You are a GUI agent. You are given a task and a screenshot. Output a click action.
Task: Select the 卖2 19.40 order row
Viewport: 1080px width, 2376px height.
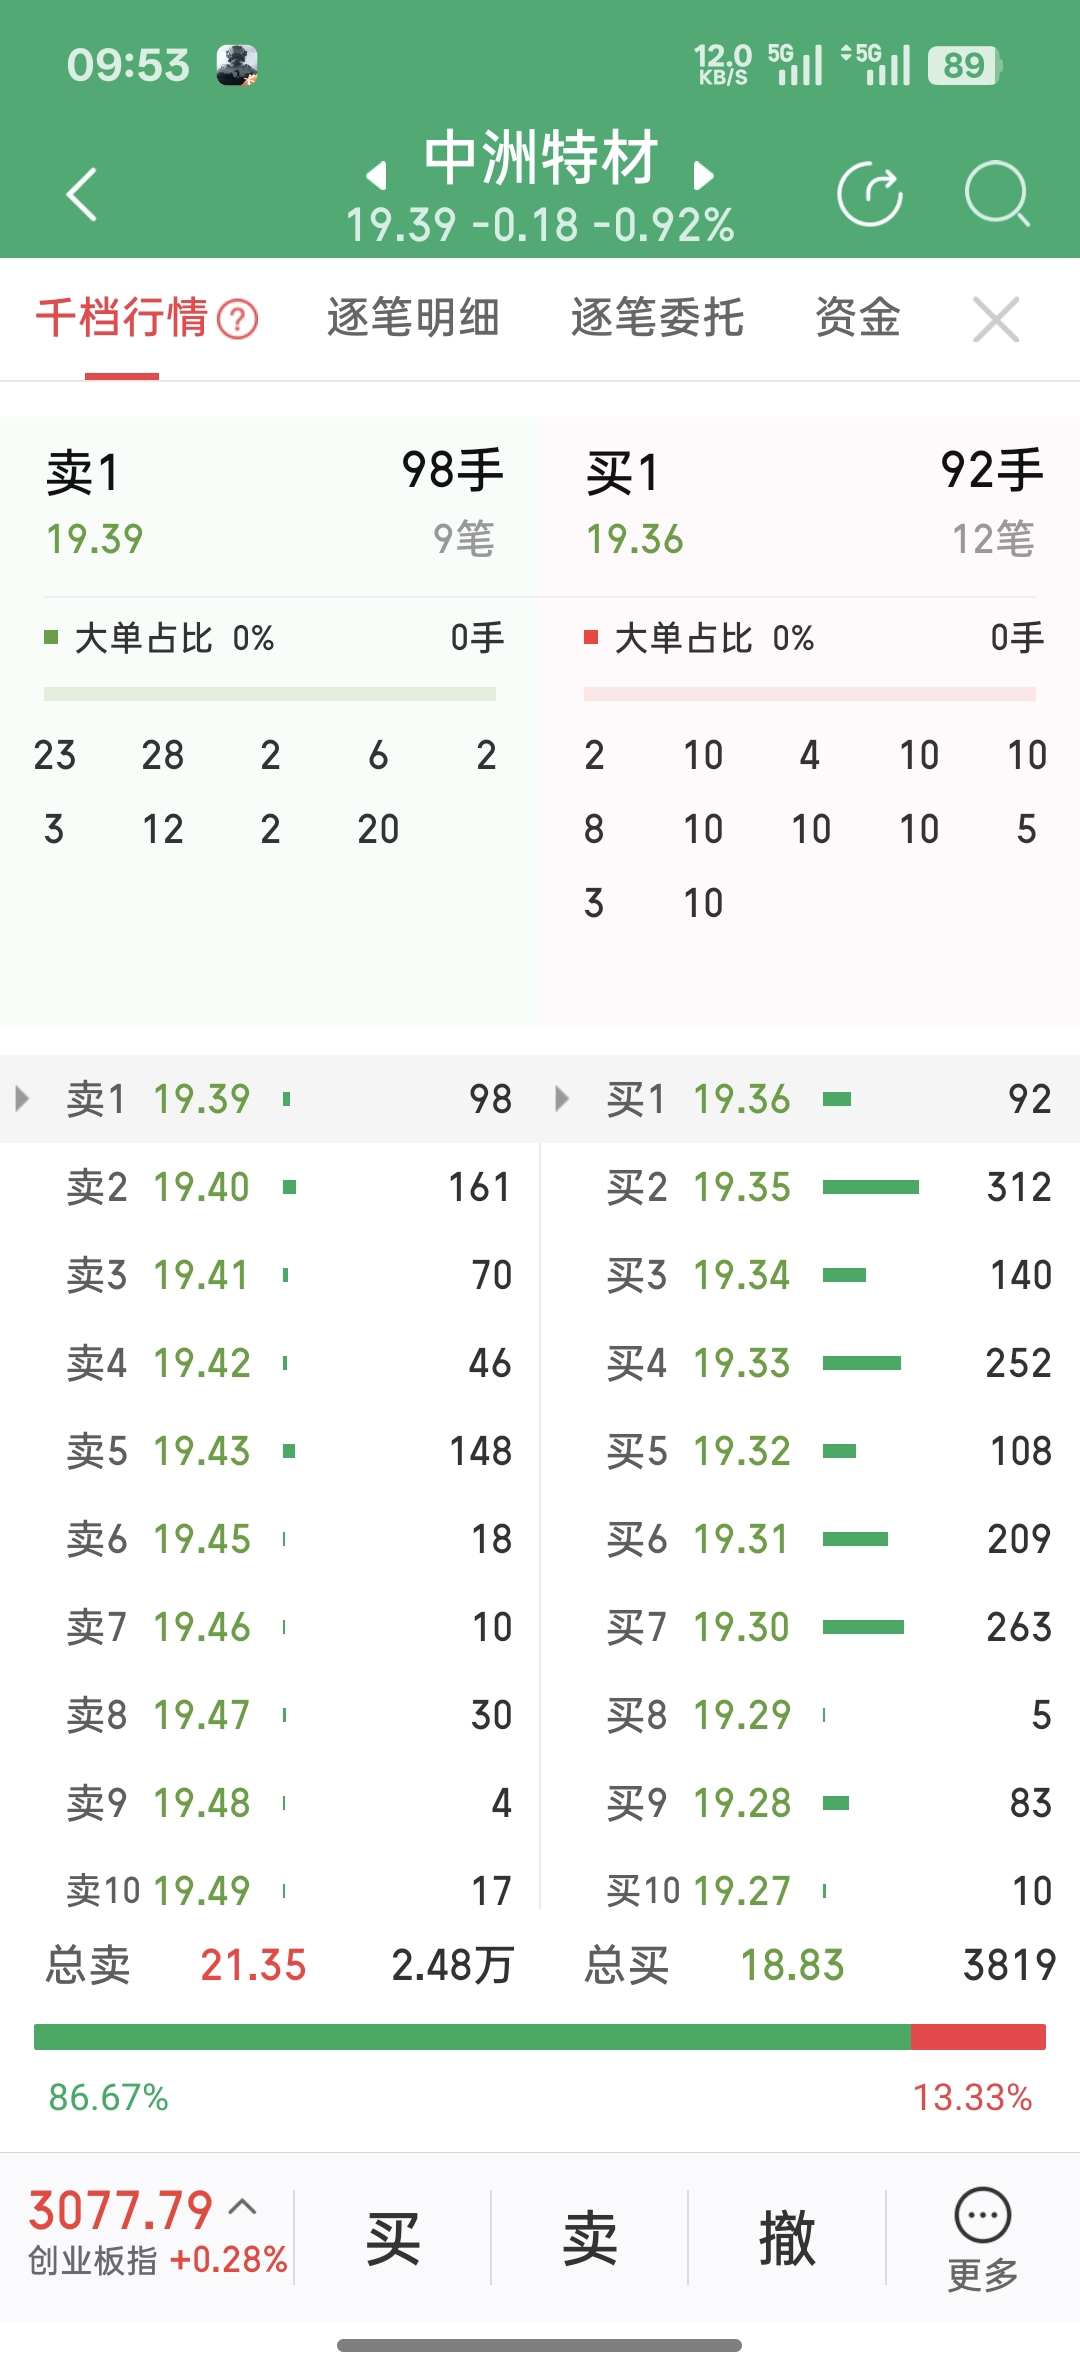click(270, 1187)
